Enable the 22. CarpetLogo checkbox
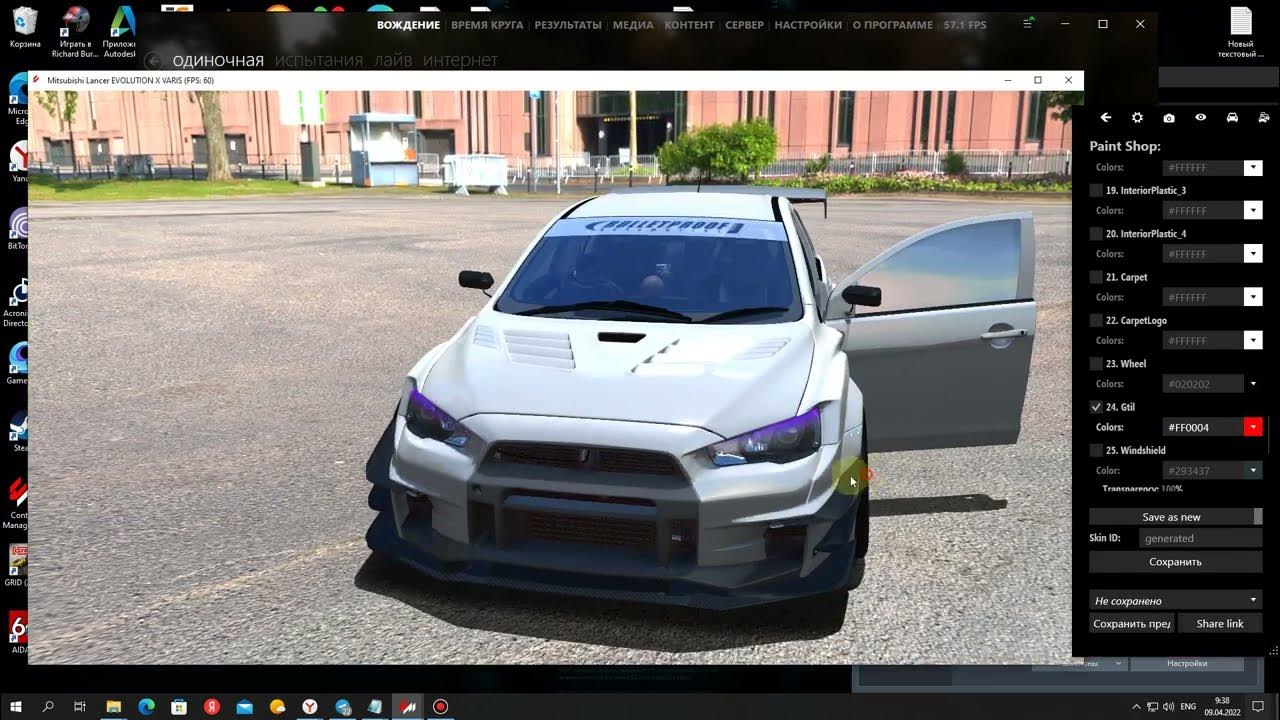Image resolution: width=1280 pixels, height=720 pixels. pos(1096,320)
